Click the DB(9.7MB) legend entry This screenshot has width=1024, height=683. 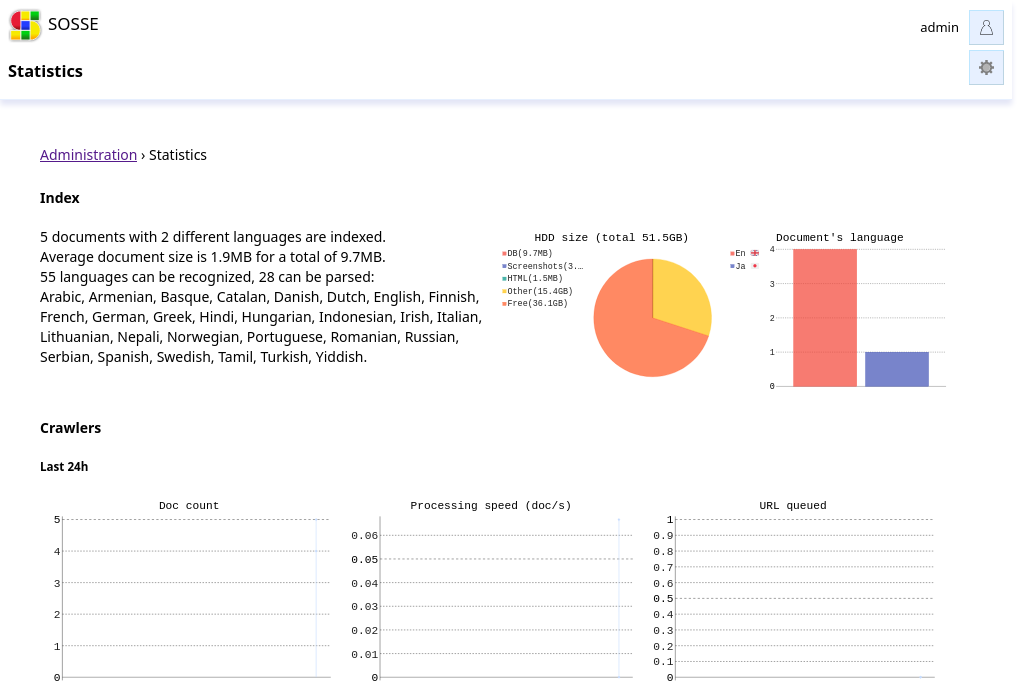click(527, 253)
